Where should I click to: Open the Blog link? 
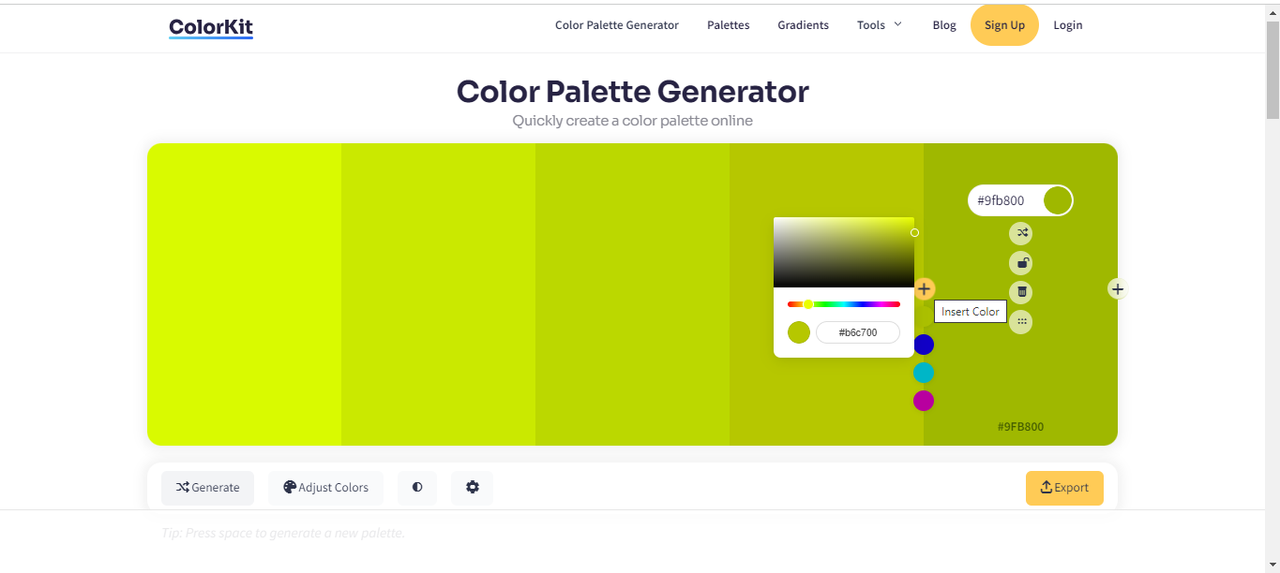click(944, 25)
